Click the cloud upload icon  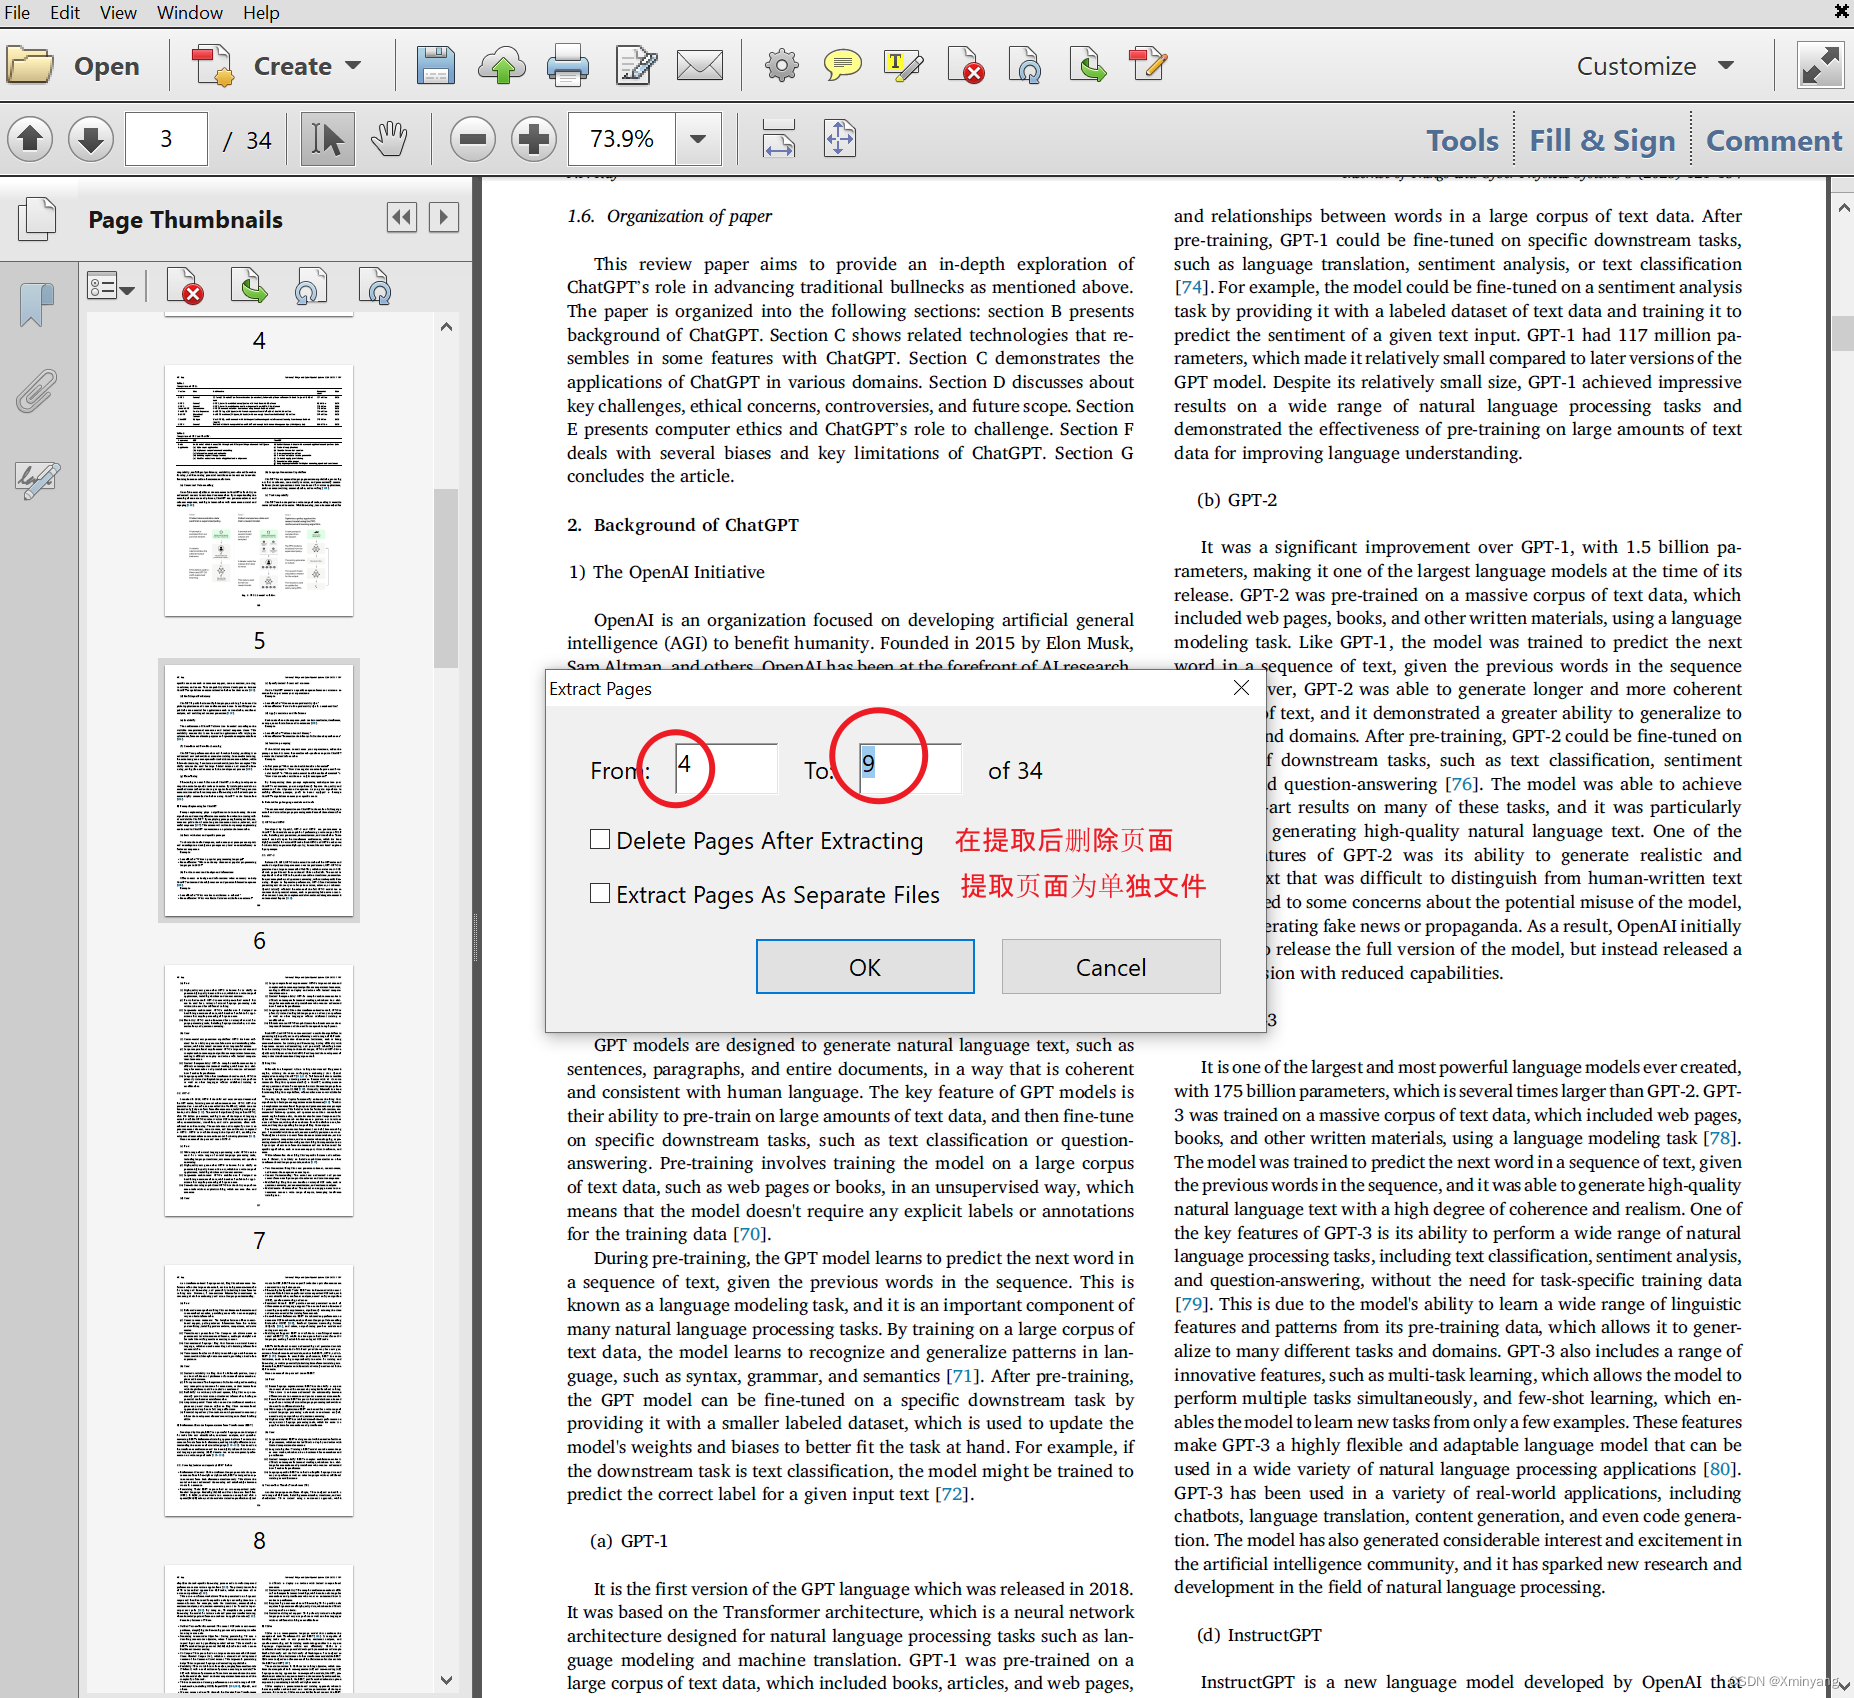tap(501, 66)
